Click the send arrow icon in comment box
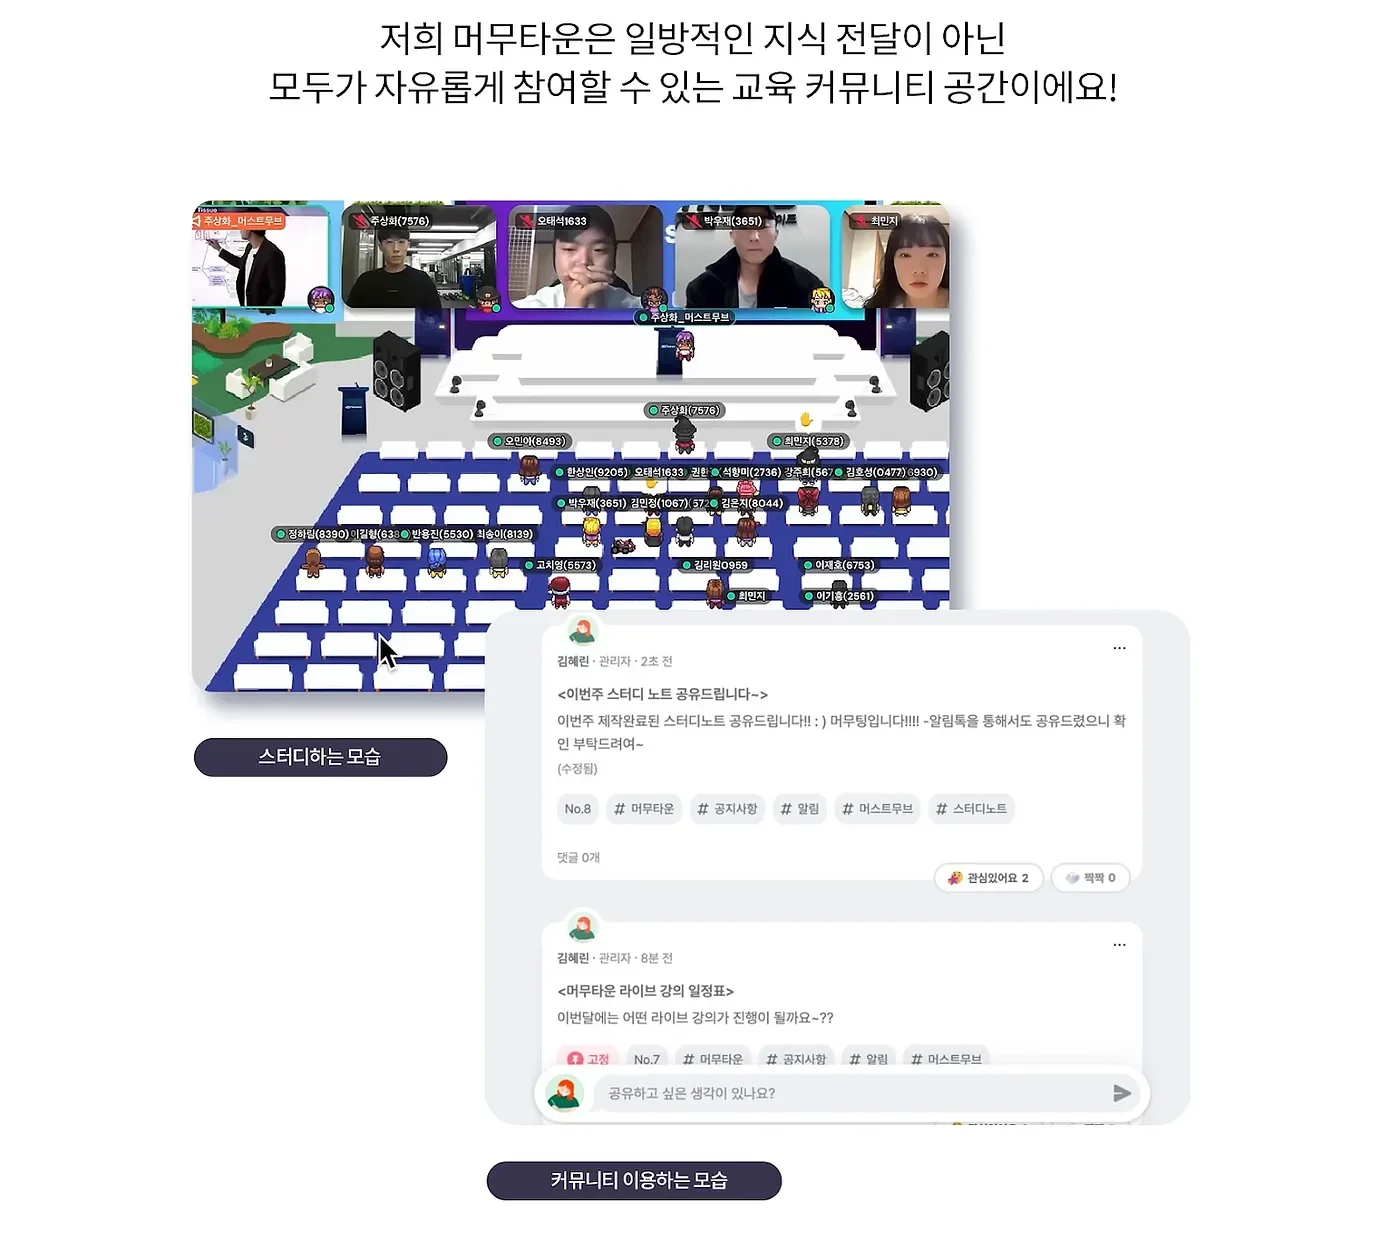1400x1250 pixels. [1122, 1093]
